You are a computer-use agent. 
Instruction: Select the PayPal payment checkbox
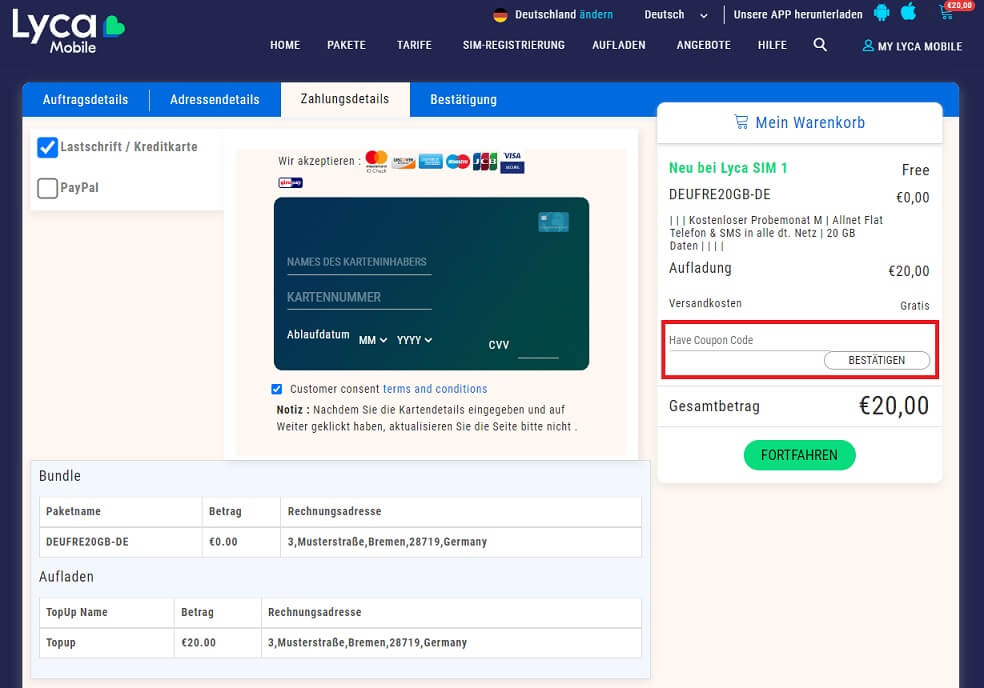click(47, 188)
